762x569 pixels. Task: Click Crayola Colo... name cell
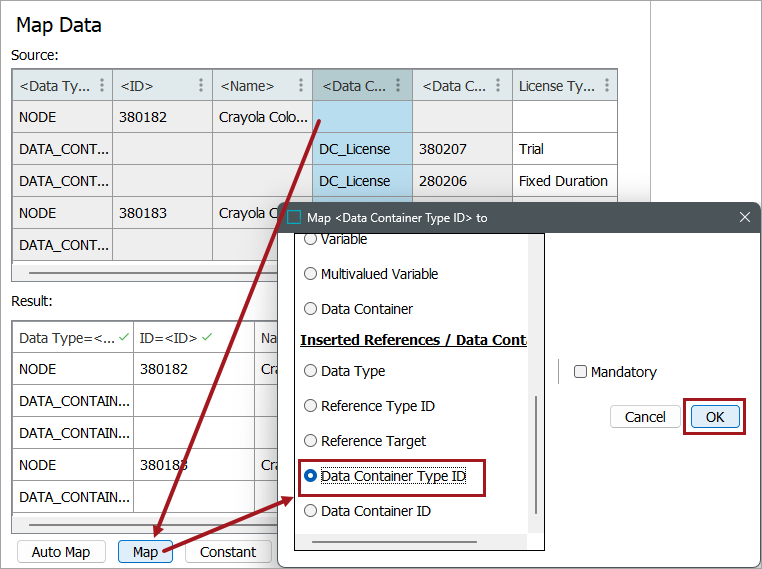pos(262,117)
